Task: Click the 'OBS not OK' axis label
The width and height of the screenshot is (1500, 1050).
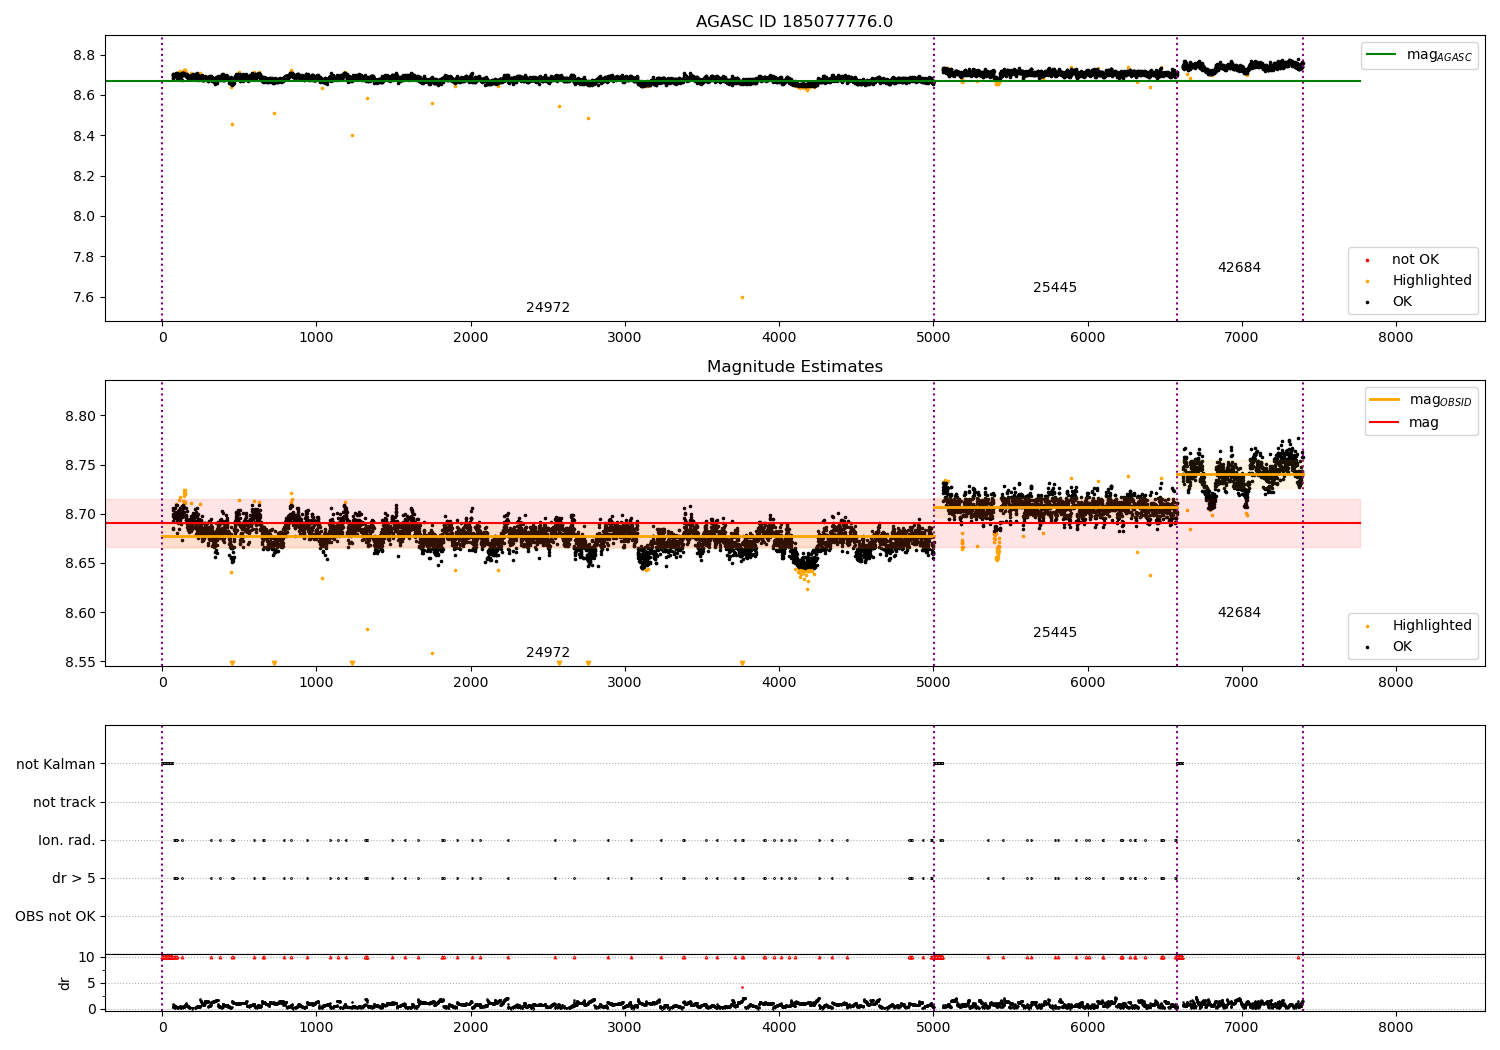Action: (55, 917)
